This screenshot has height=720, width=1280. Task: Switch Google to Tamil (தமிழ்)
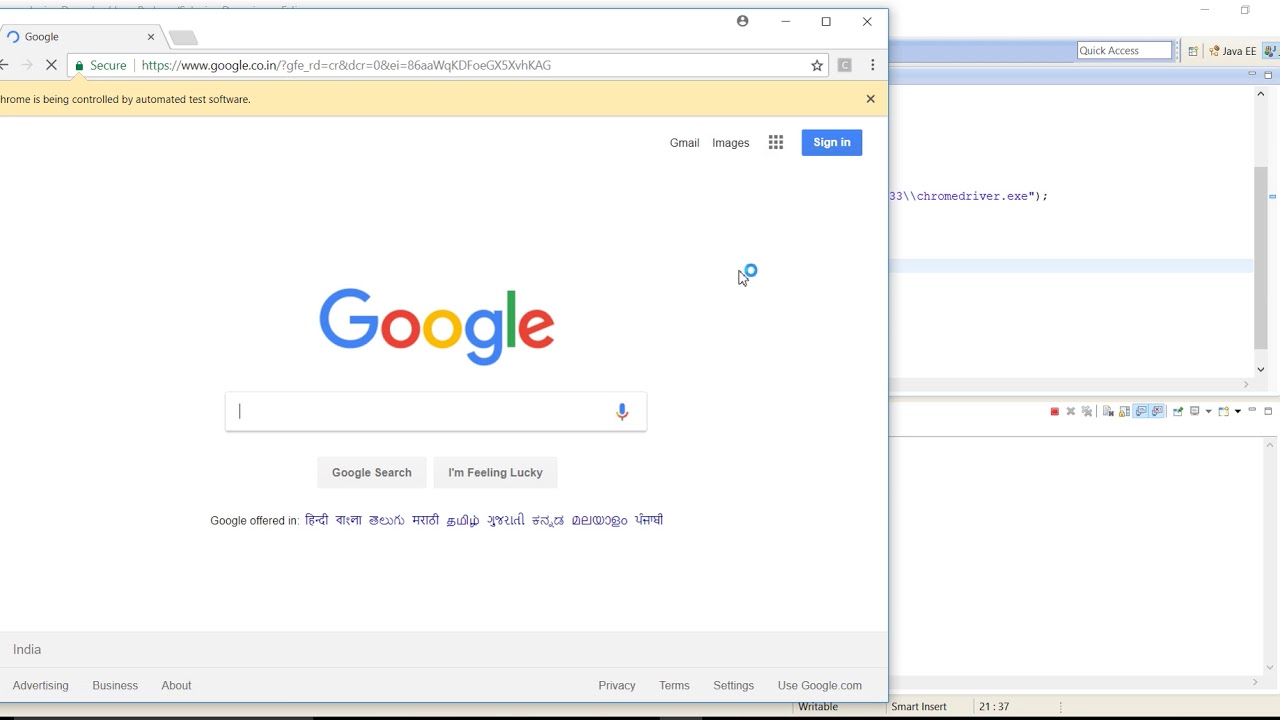463,520
